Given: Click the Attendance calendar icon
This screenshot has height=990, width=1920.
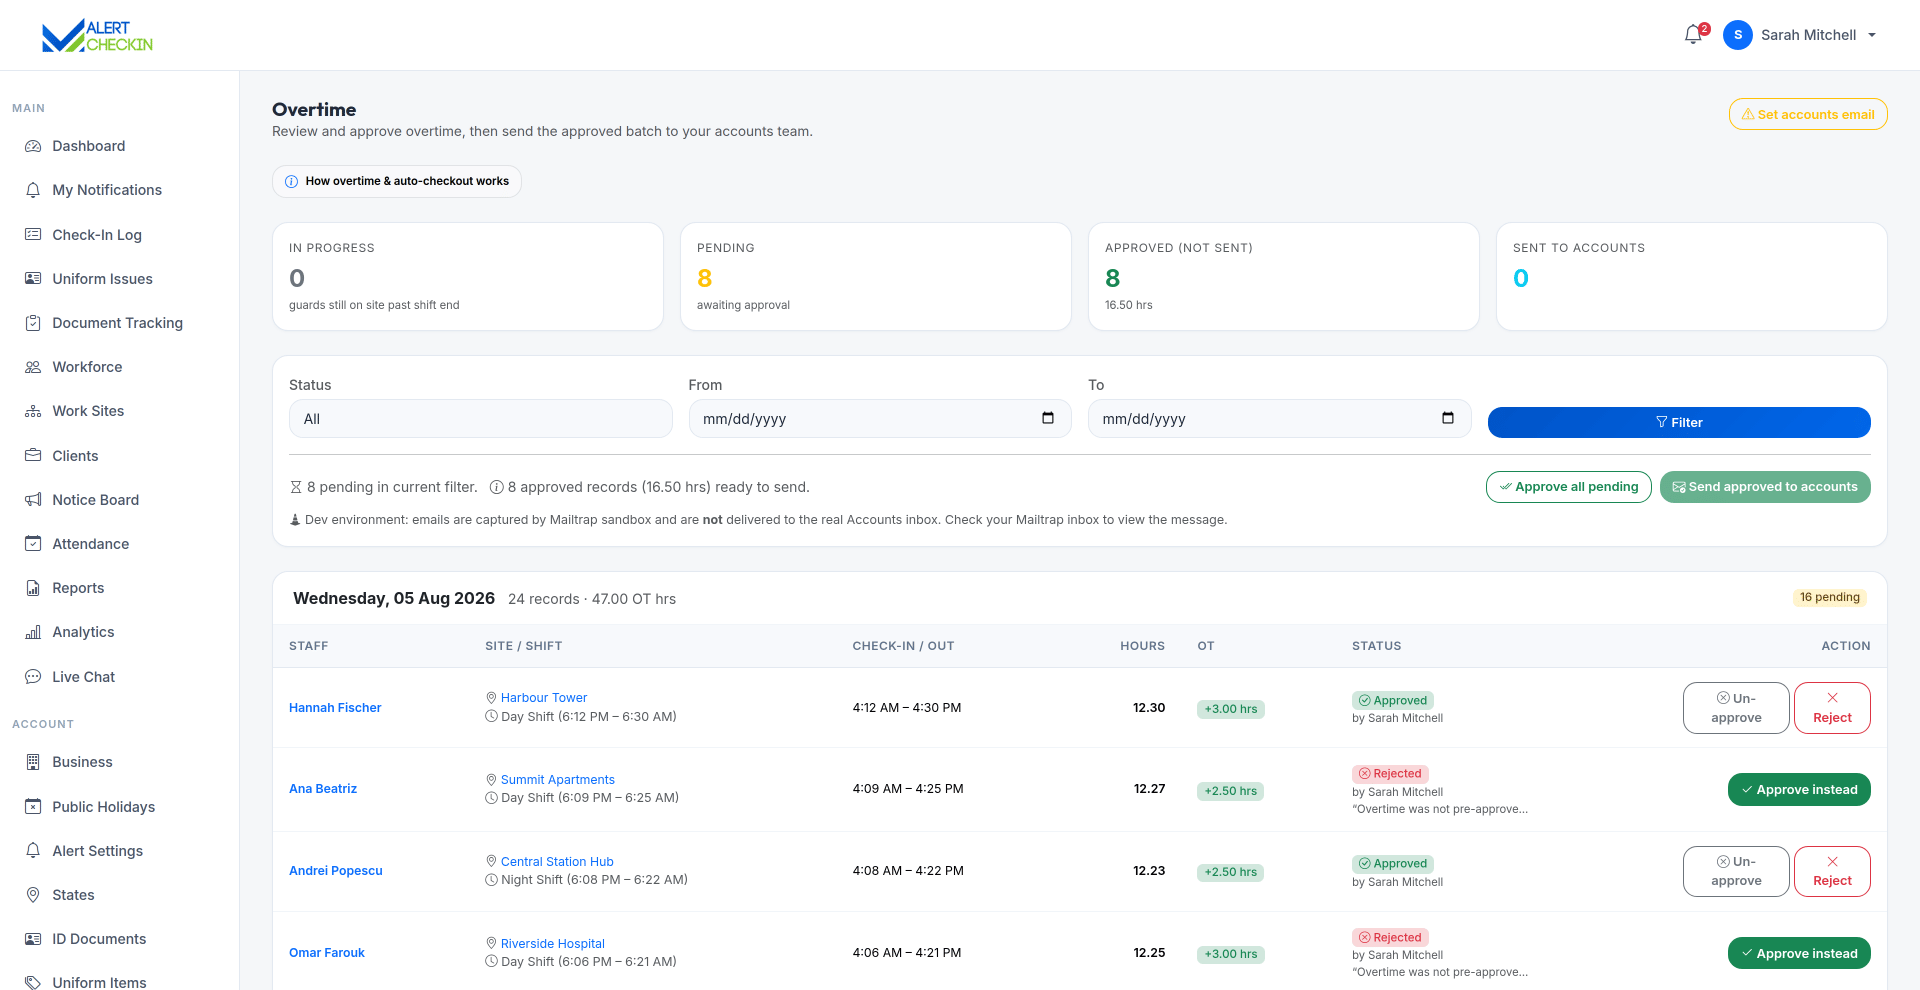Looking at the screenshot, I should coord(33,544).
